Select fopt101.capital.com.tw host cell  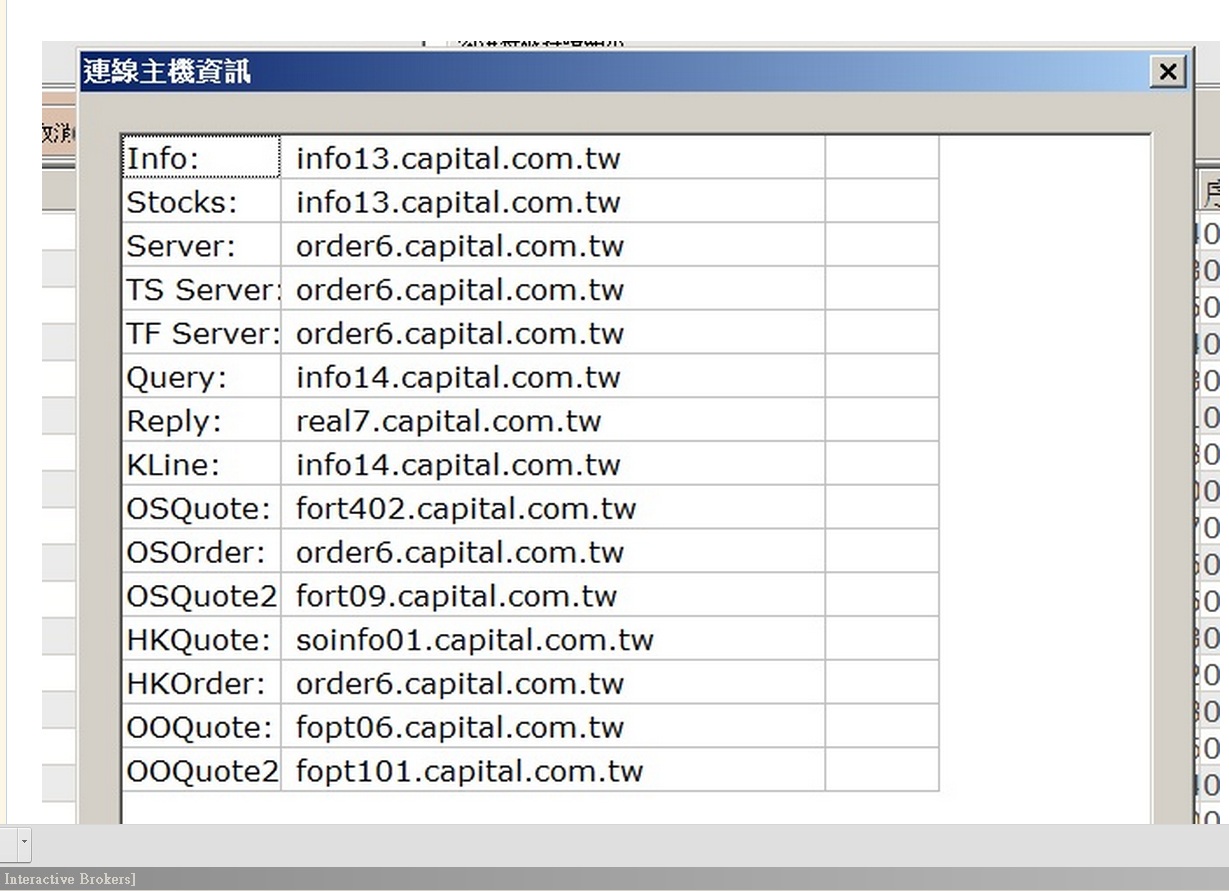coord(553,771)
